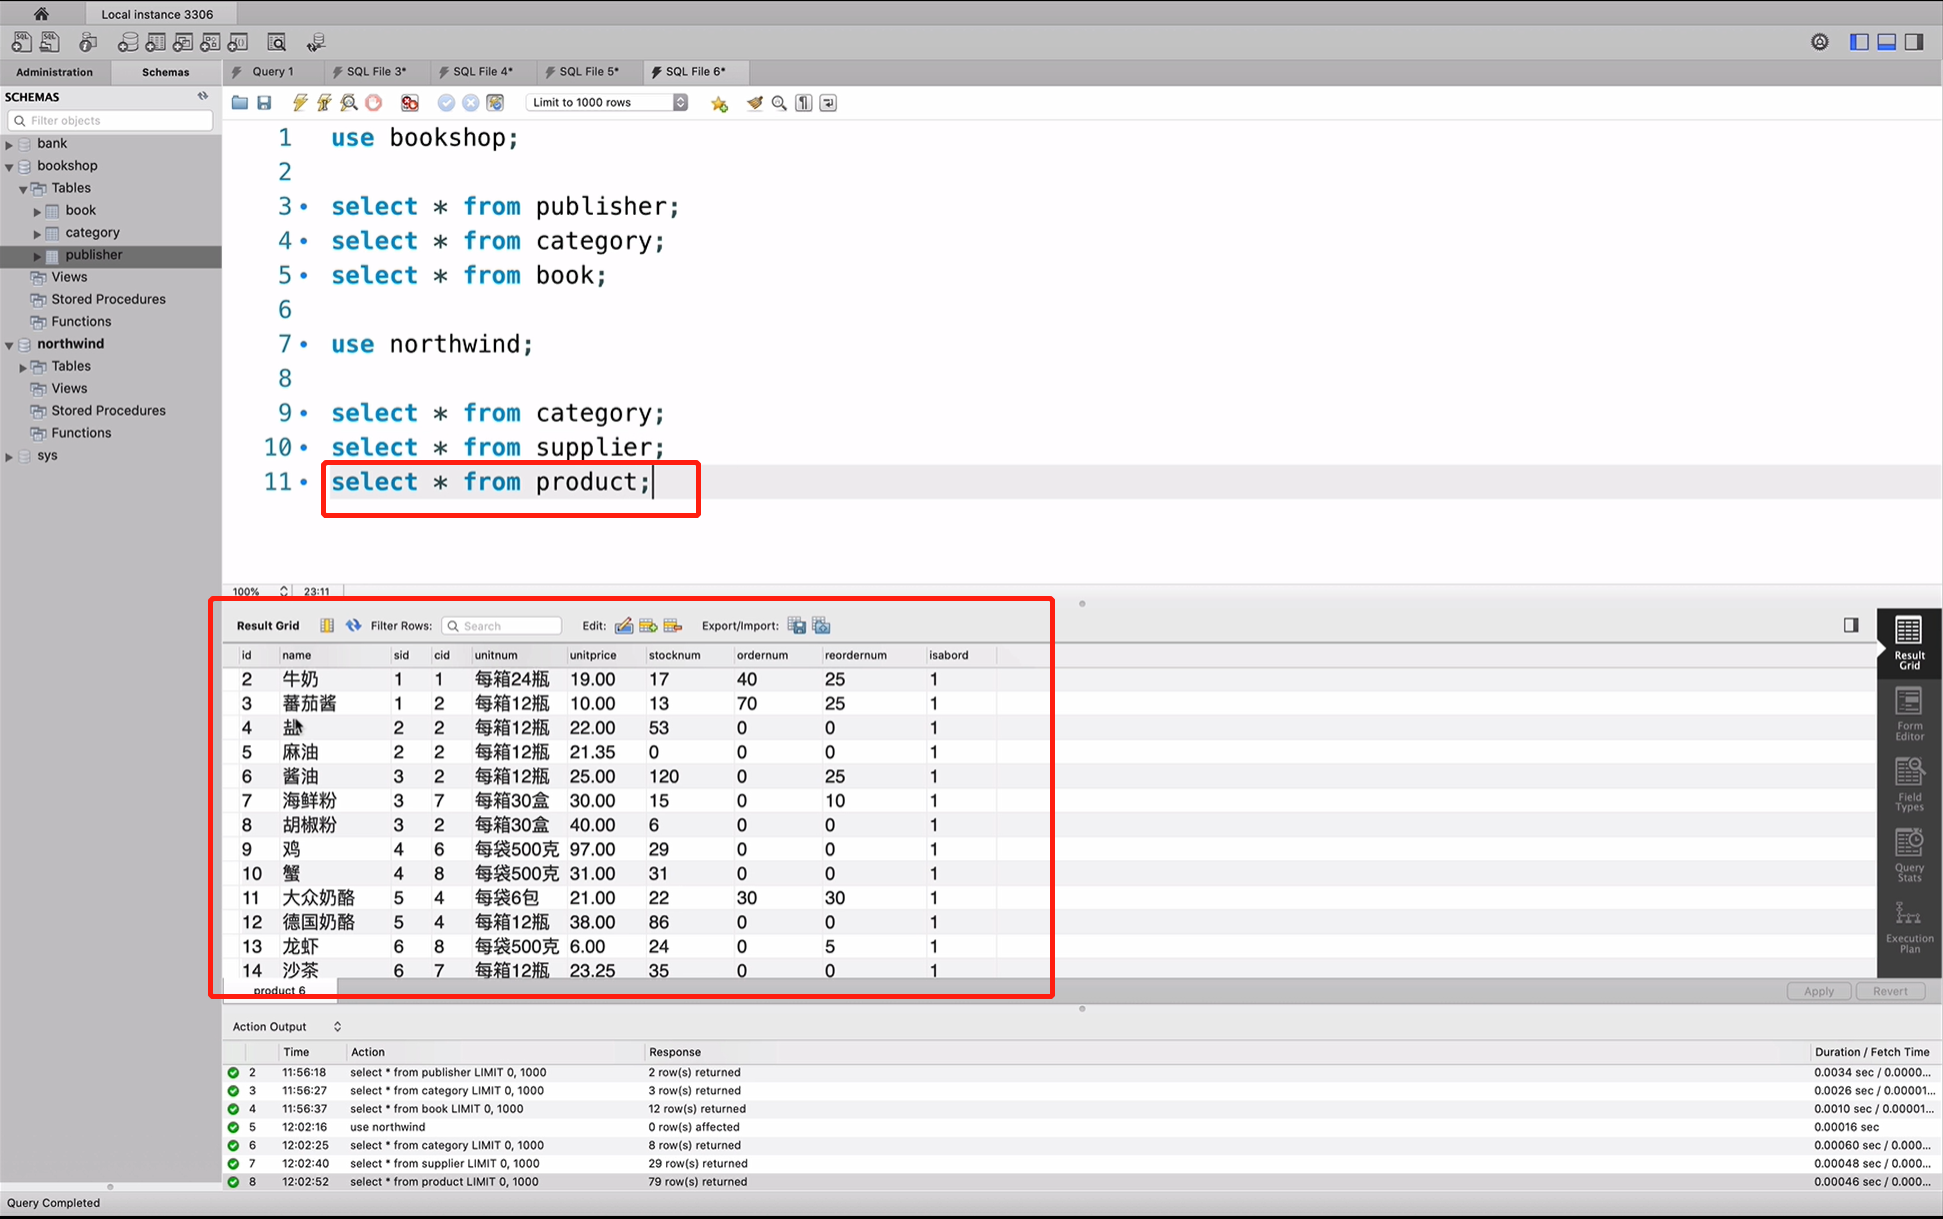Toggle stop-on-error execution icon
This screenshot has height=1219, width=1943.
click(x=410, y=103)
